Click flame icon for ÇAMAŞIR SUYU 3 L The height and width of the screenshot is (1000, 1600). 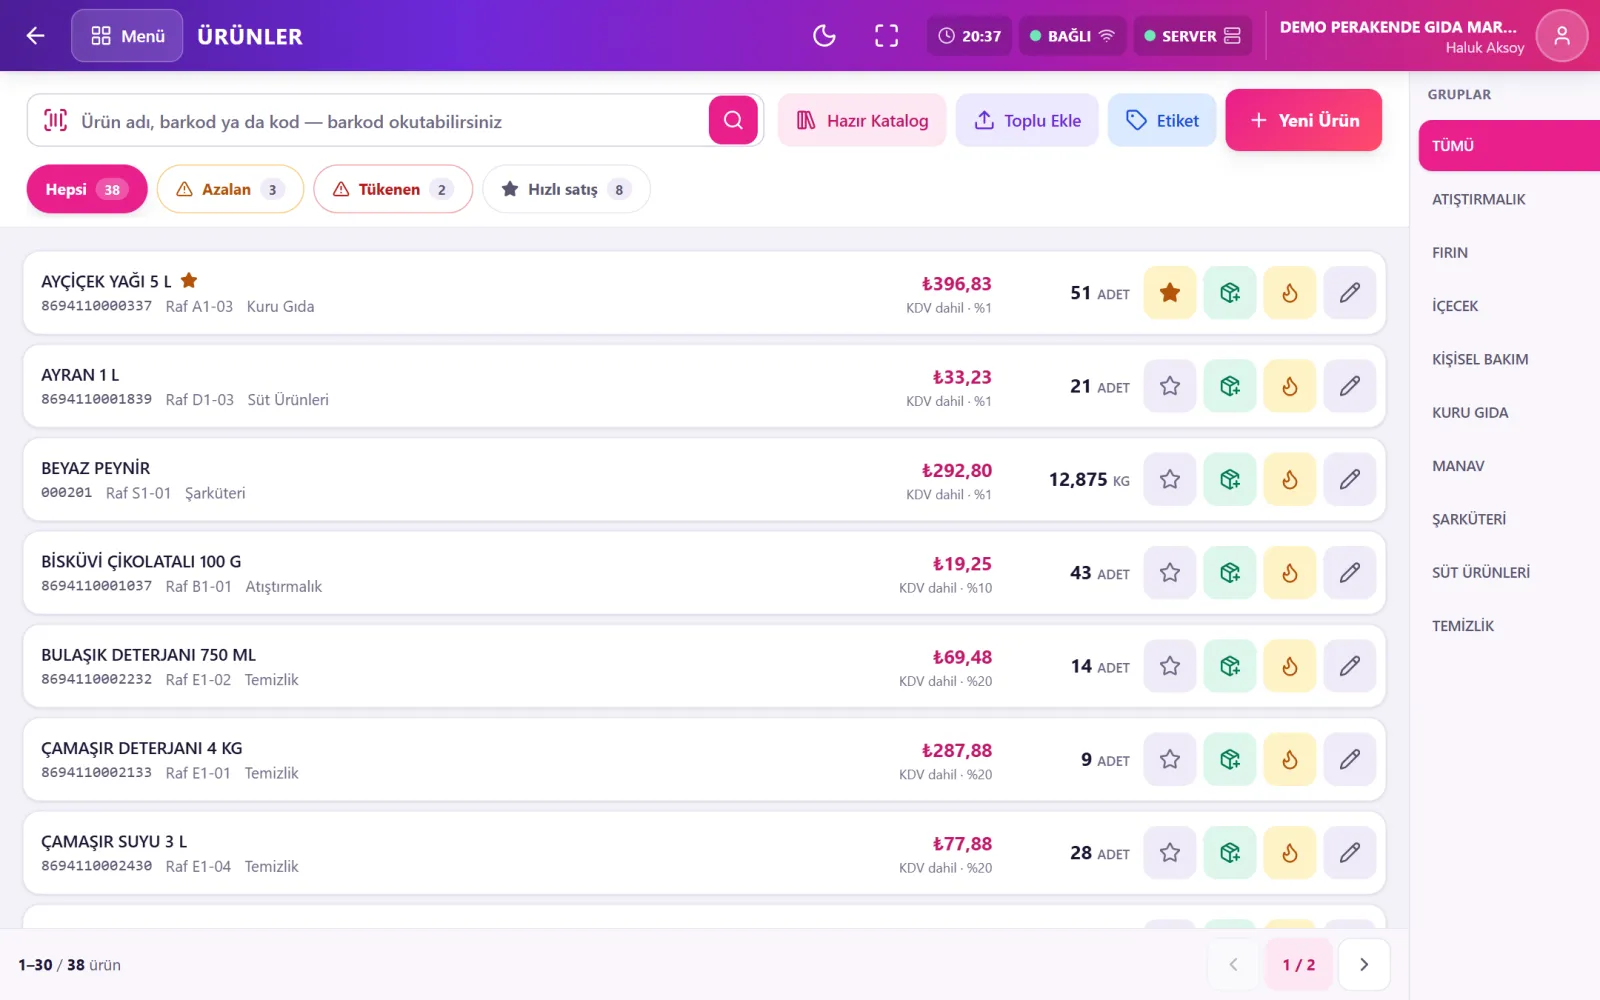click(x=1290, y=853)
